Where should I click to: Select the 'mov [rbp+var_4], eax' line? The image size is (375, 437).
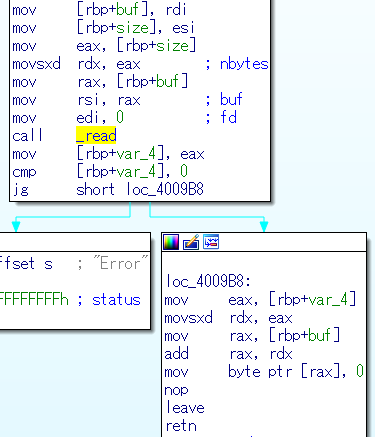coord(108,154)
